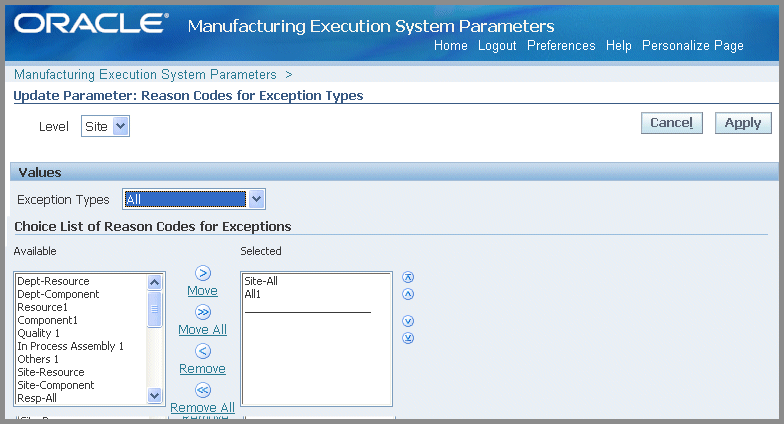
Task: Open the Level dropdown
Action: point(106,126)
